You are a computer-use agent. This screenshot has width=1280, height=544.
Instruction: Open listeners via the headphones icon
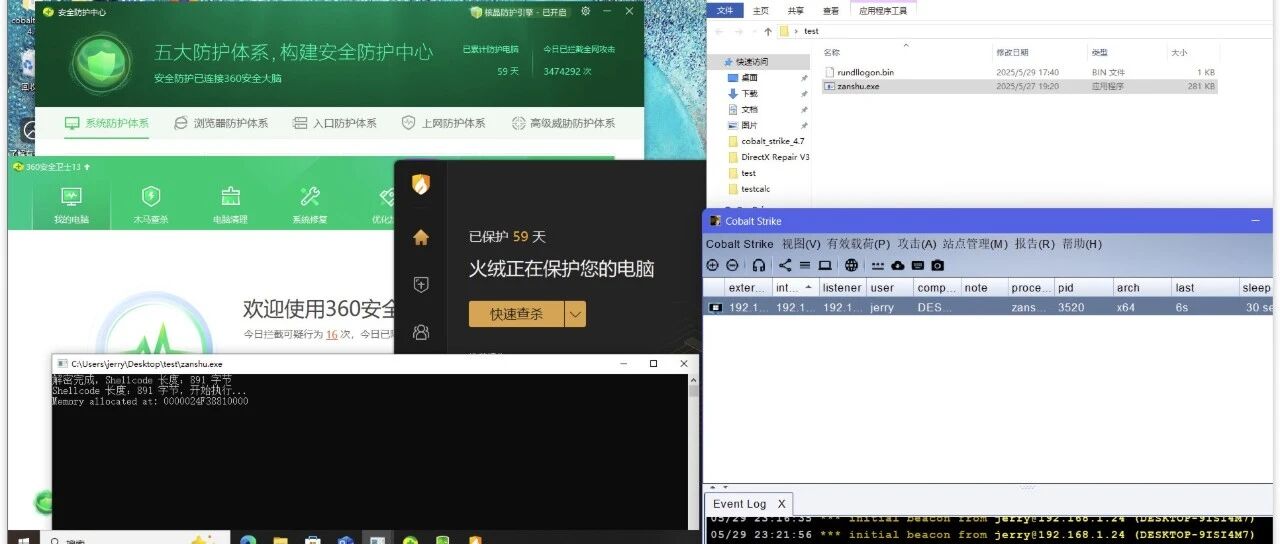(x=759, y=265)
